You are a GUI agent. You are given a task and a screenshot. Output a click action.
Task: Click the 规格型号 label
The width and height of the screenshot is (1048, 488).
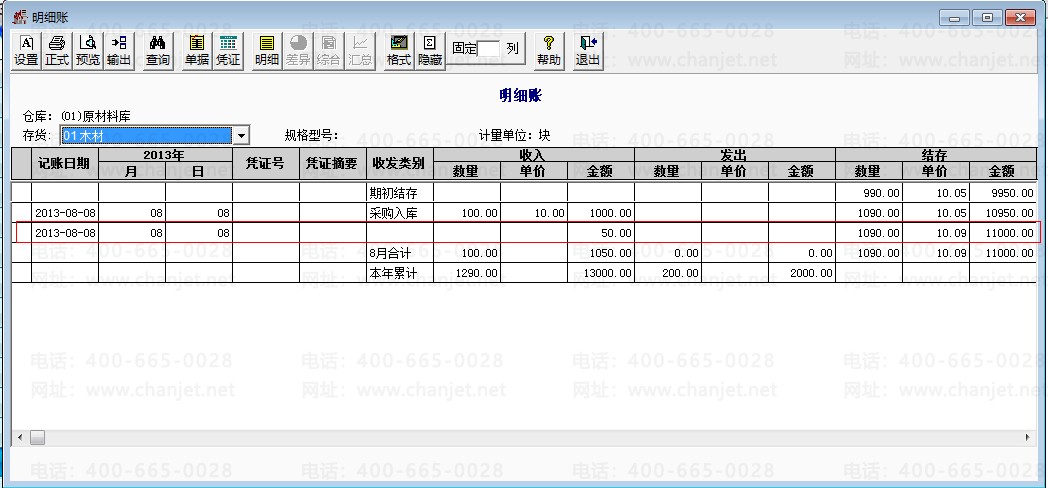click(311, 136)
